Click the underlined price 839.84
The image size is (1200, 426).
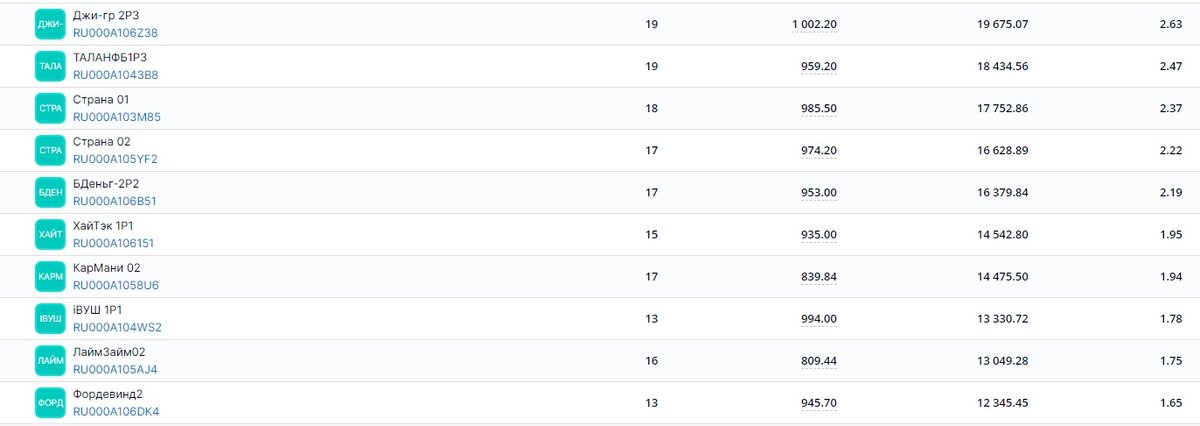[819, 276]
